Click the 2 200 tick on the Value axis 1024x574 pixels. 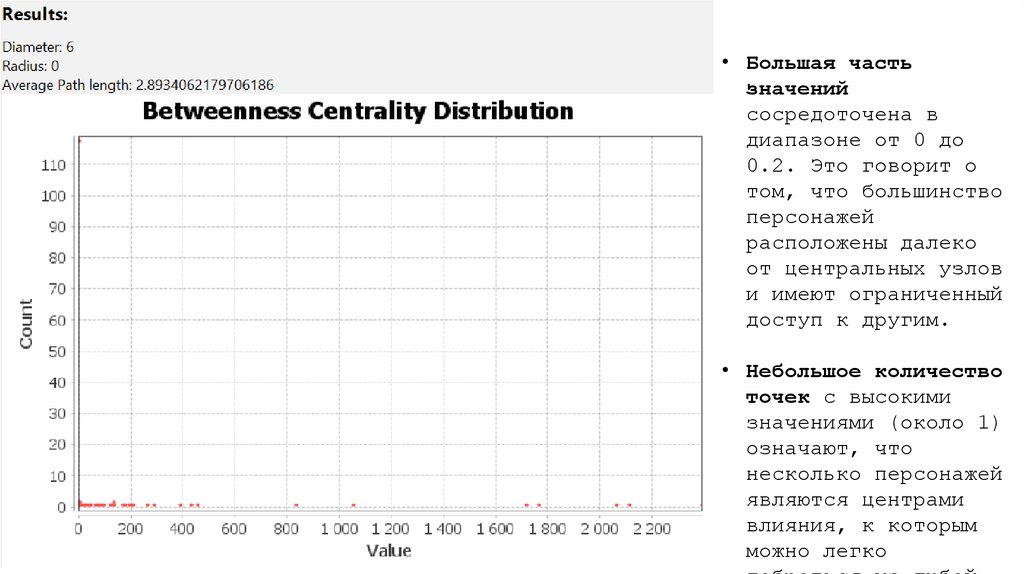[652, 527]
